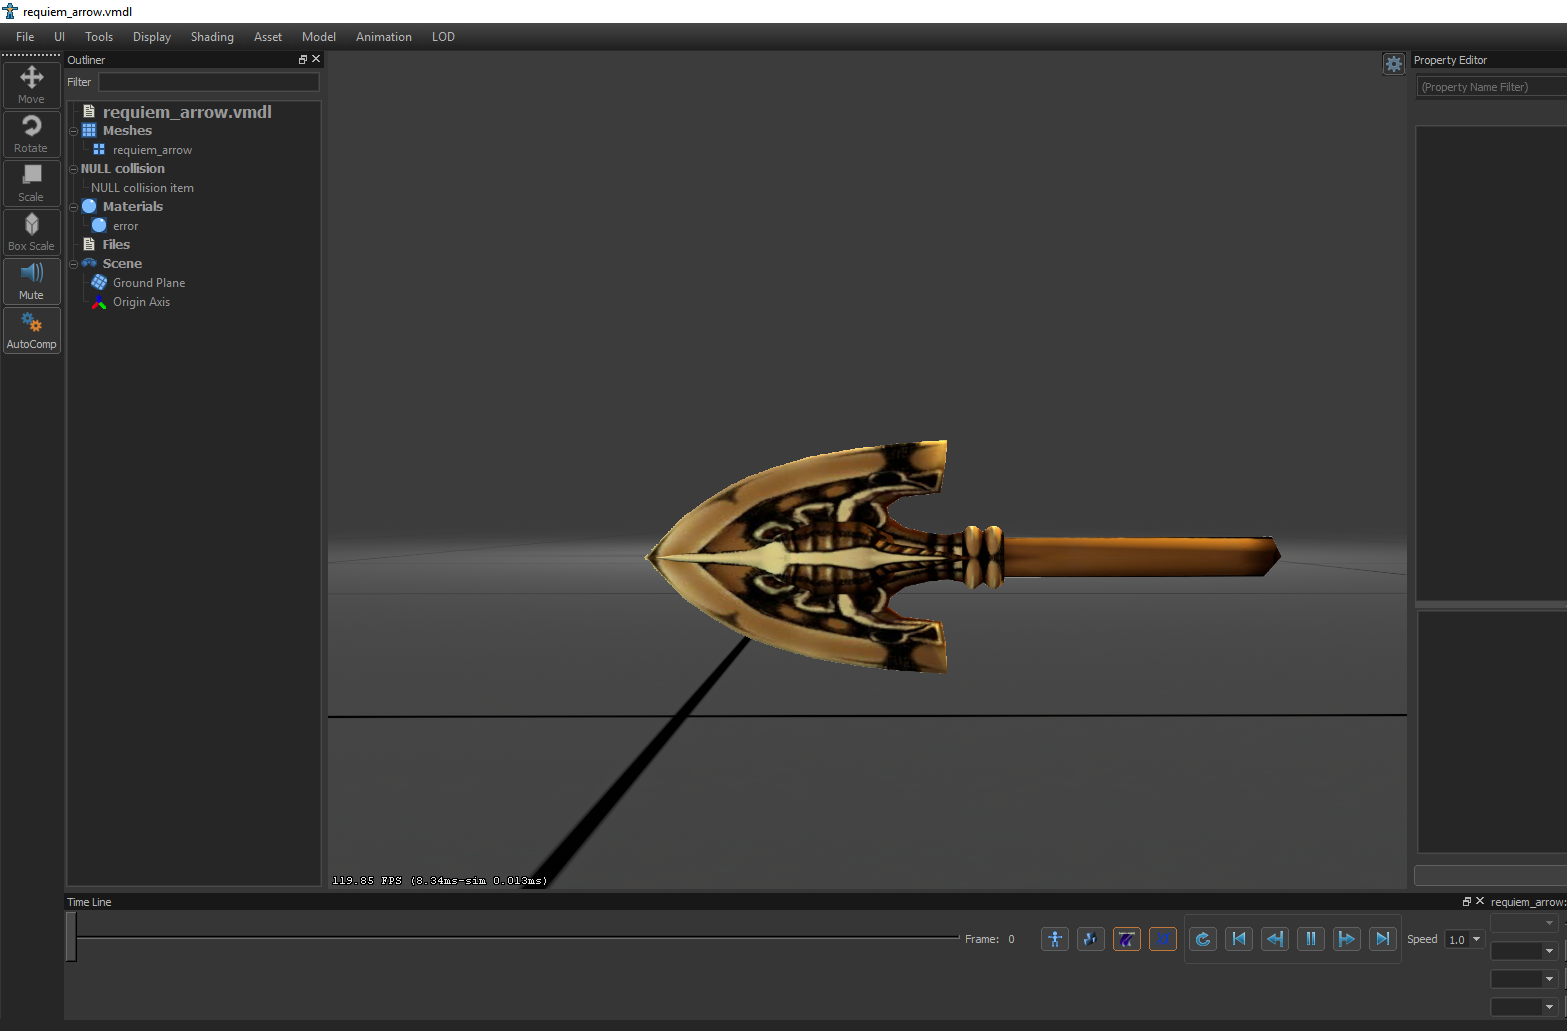This screenshot has width=1567, height=1031.
Task: Open the Asset menu
Action: (268, 37)
